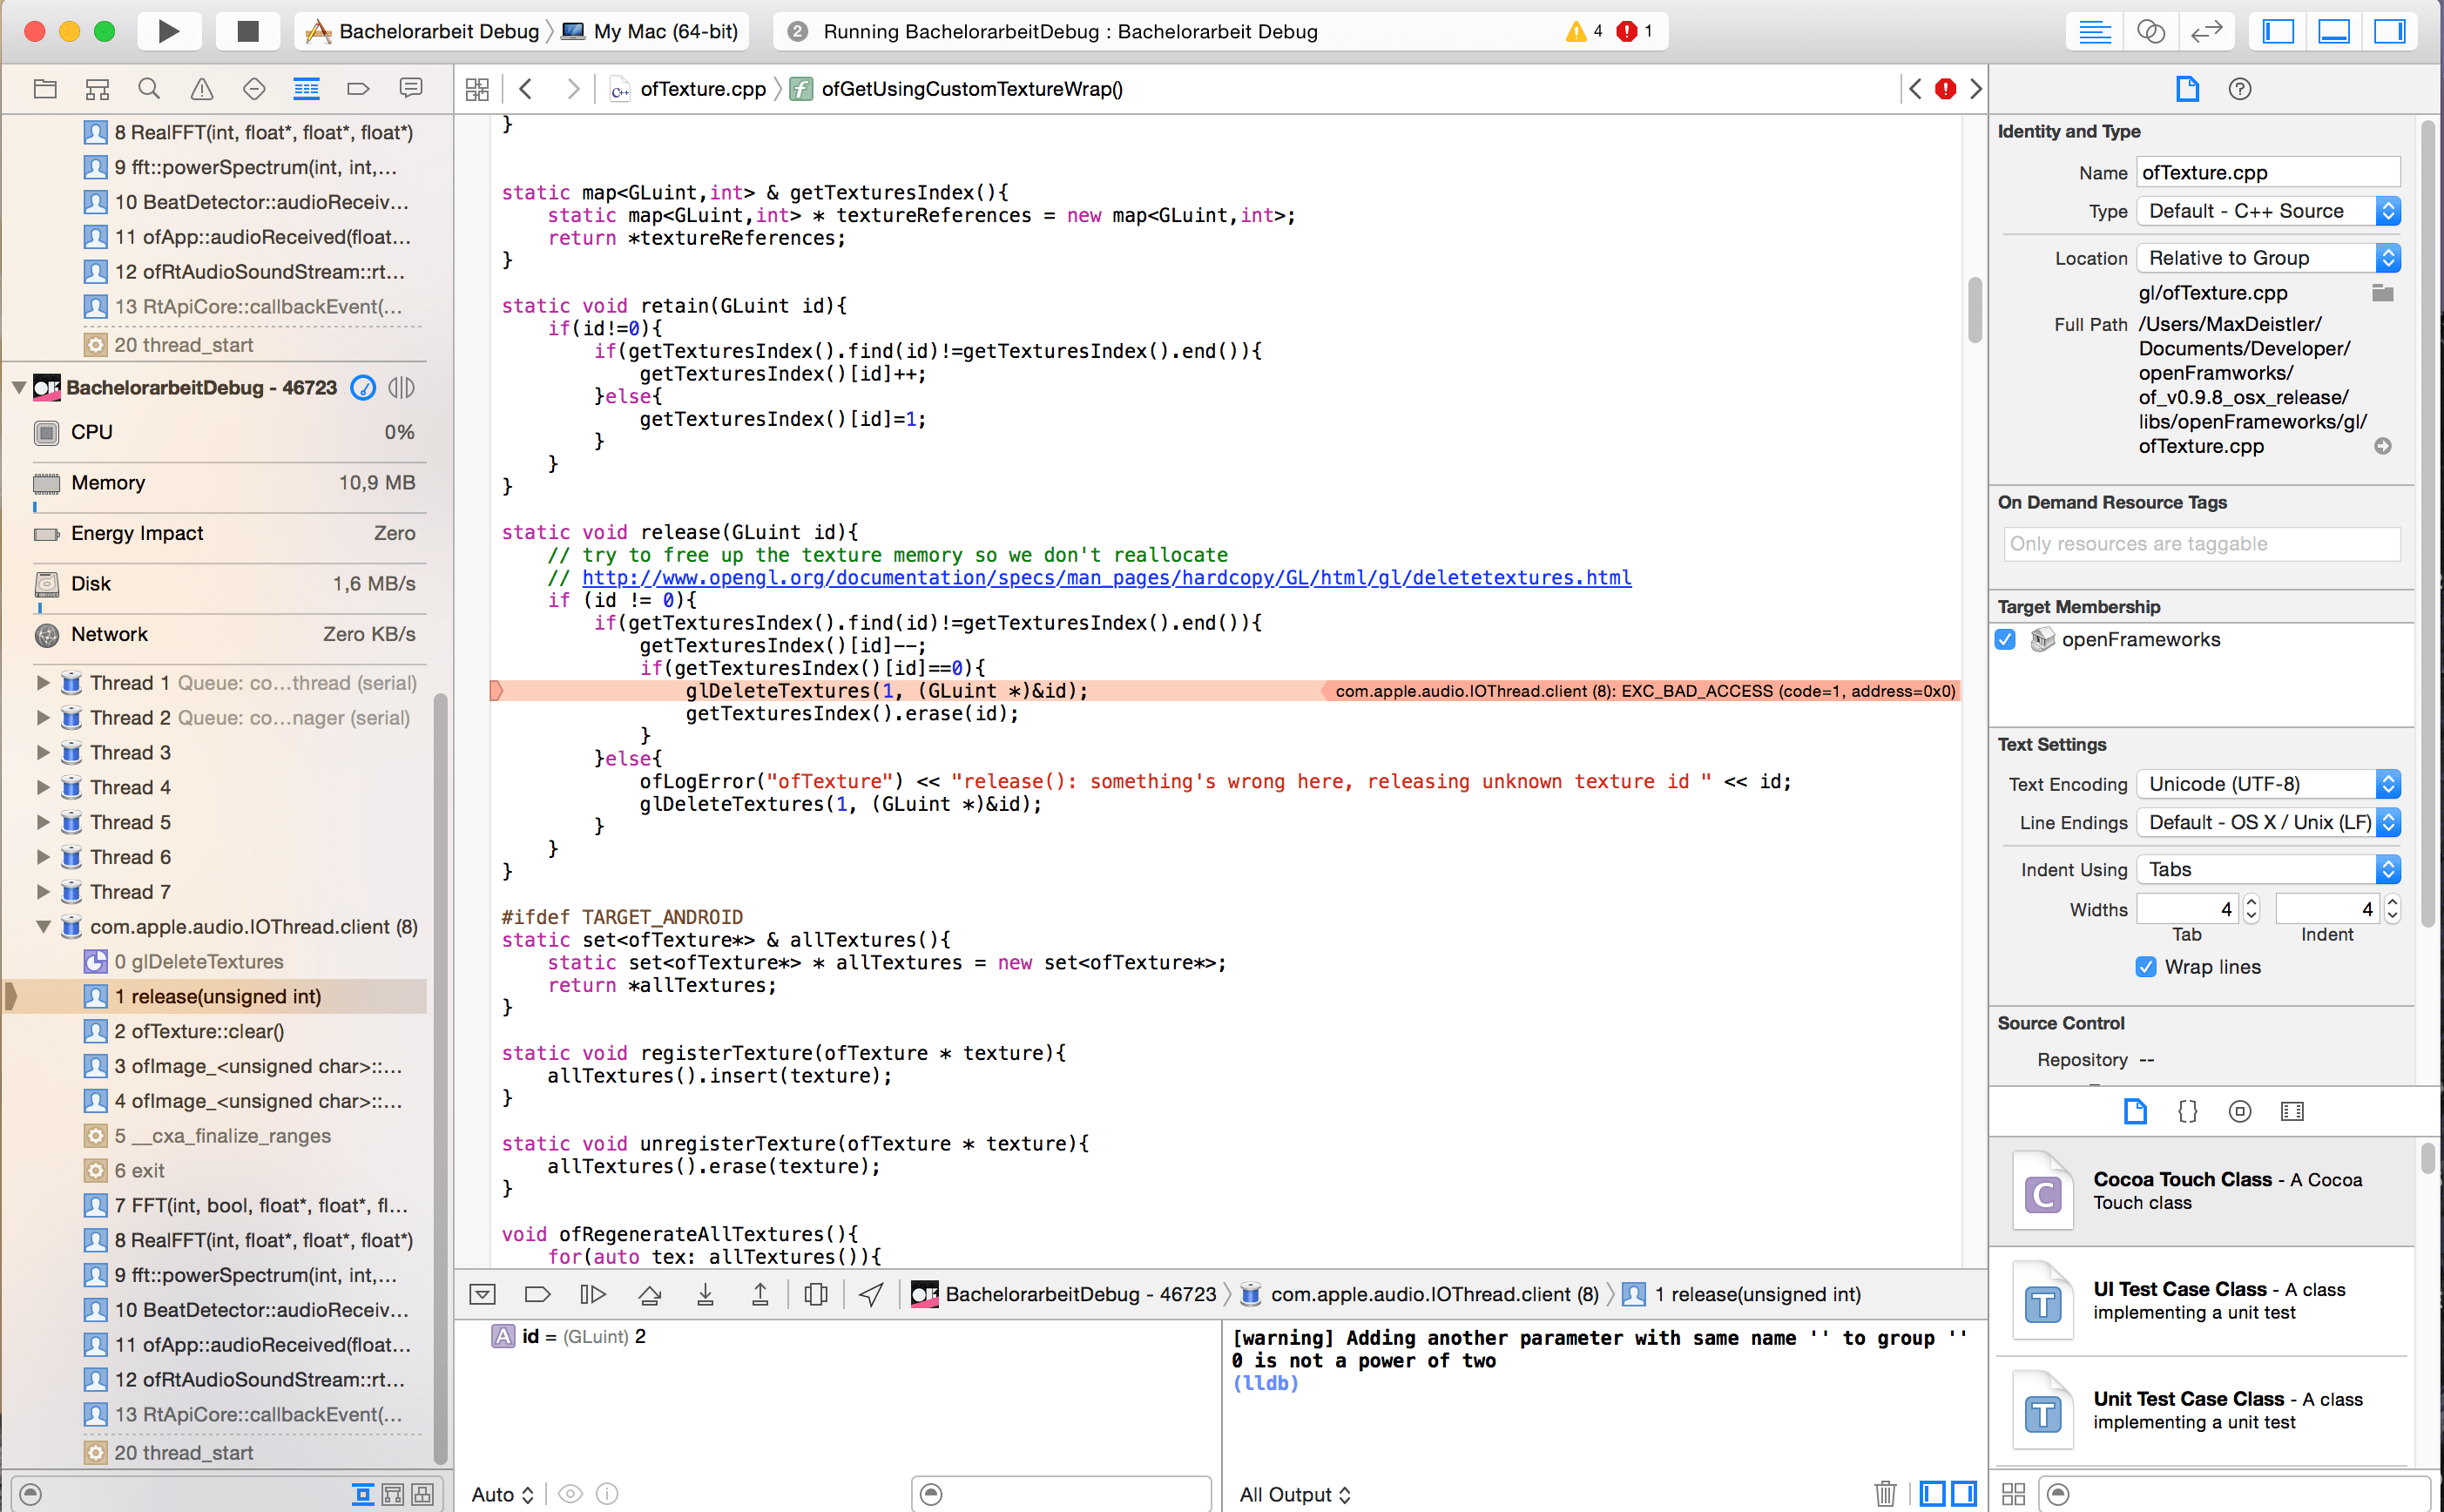Viewport: 2444px width, 1512px height.
Task: Click Continue program execution button
Action: point(593,1295)
